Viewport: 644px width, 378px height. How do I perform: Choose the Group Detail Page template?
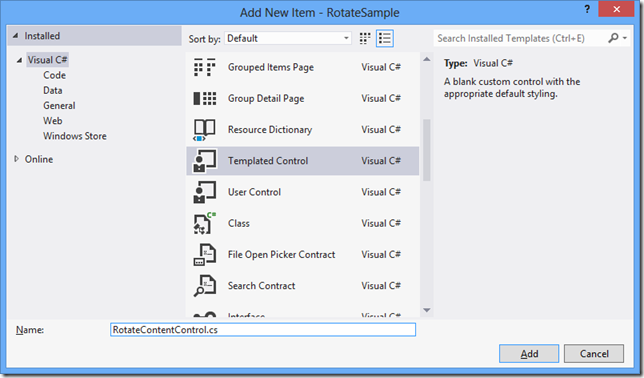303,99
